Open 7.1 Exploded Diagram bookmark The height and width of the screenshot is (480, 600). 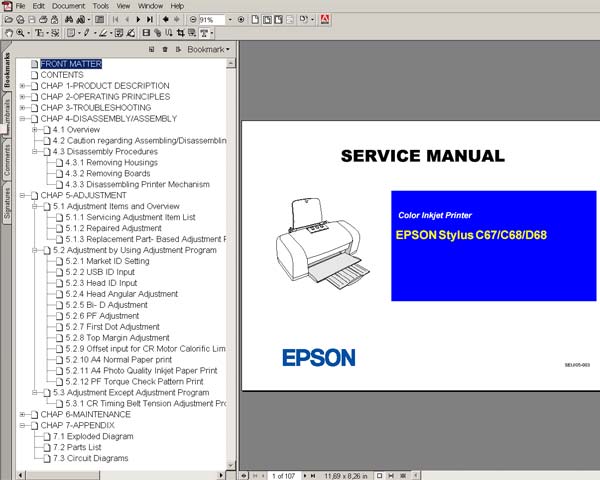pos(93,436)
